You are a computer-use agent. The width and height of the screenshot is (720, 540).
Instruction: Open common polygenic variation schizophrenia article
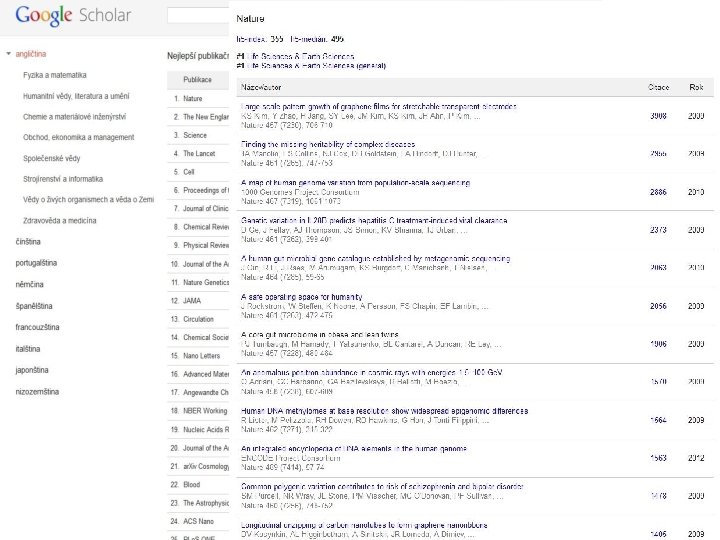pos(382,487)
